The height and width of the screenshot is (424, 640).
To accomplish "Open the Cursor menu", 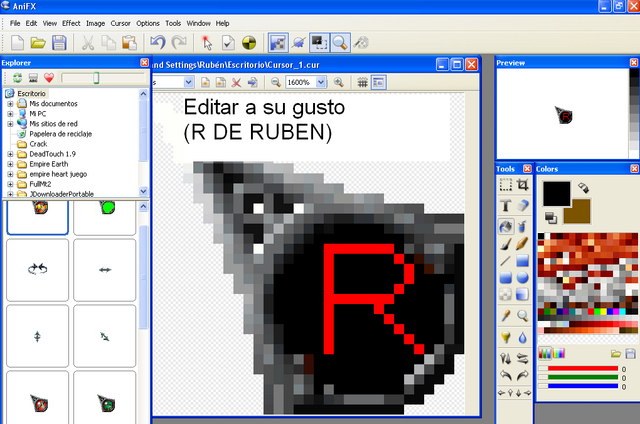I will [x=120, y=23].
